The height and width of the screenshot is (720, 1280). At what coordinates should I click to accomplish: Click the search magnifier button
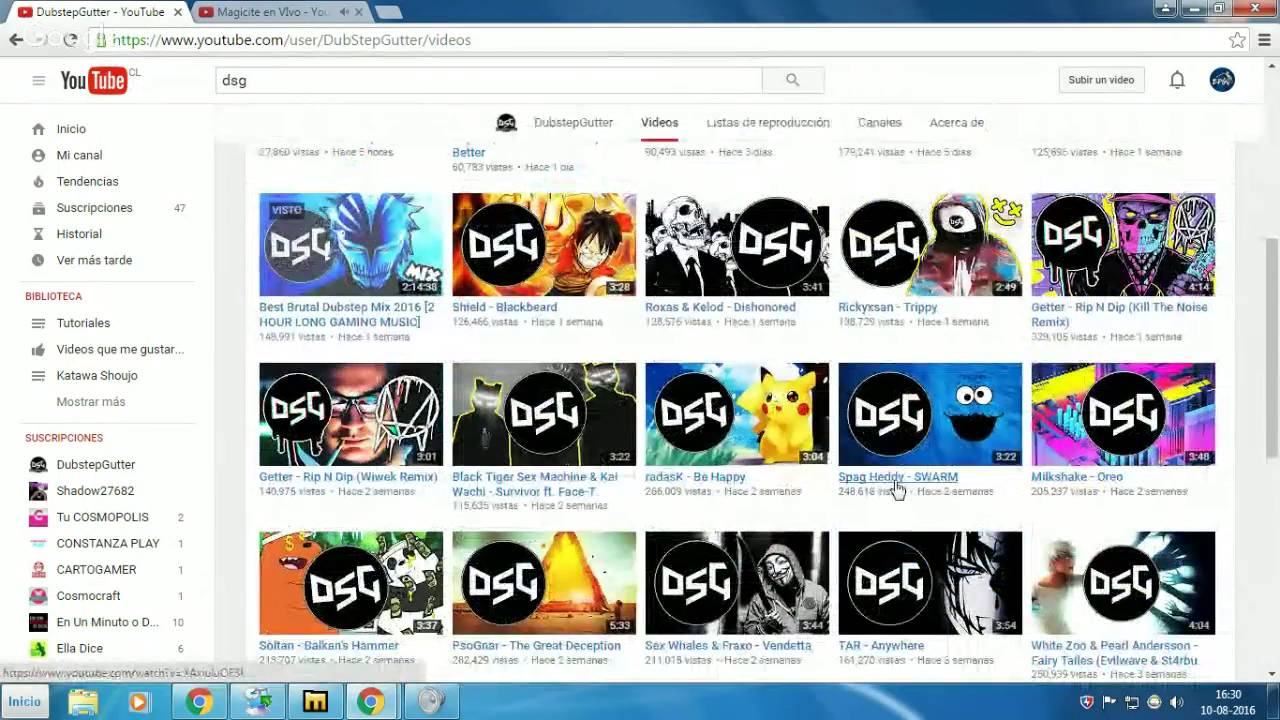(x=792, y=80)
